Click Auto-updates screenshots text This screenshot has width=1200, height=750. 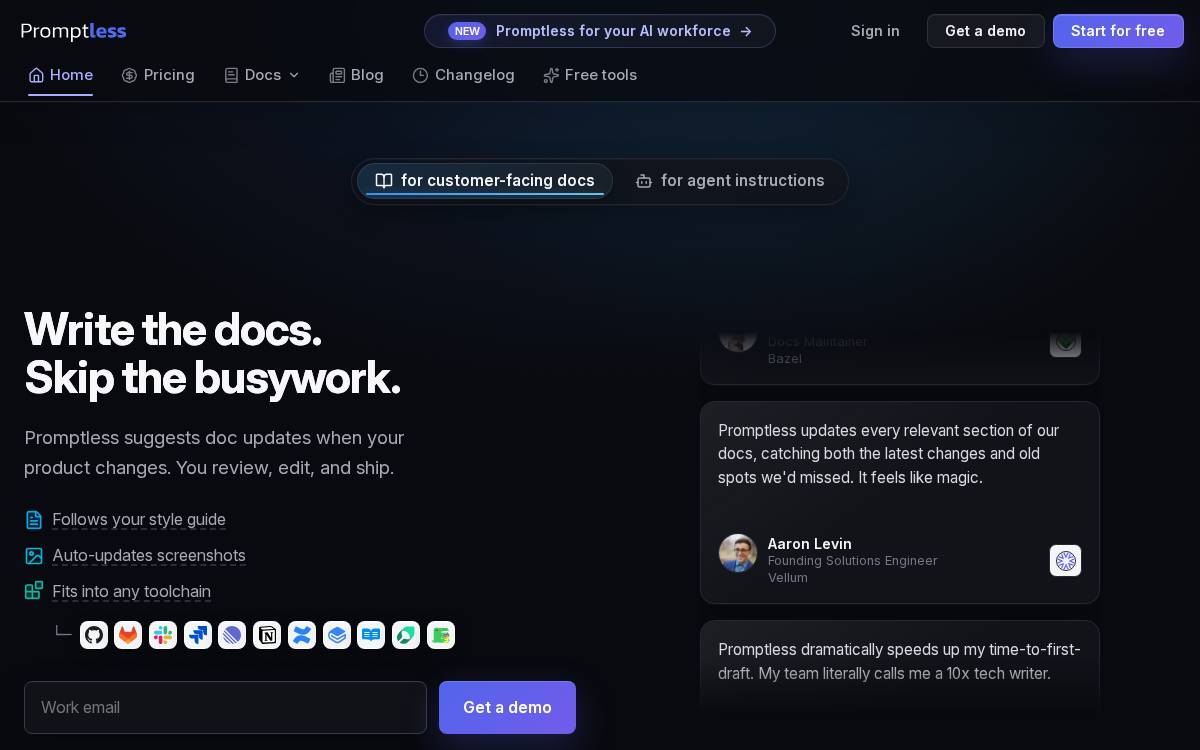[x=149, y=556]
